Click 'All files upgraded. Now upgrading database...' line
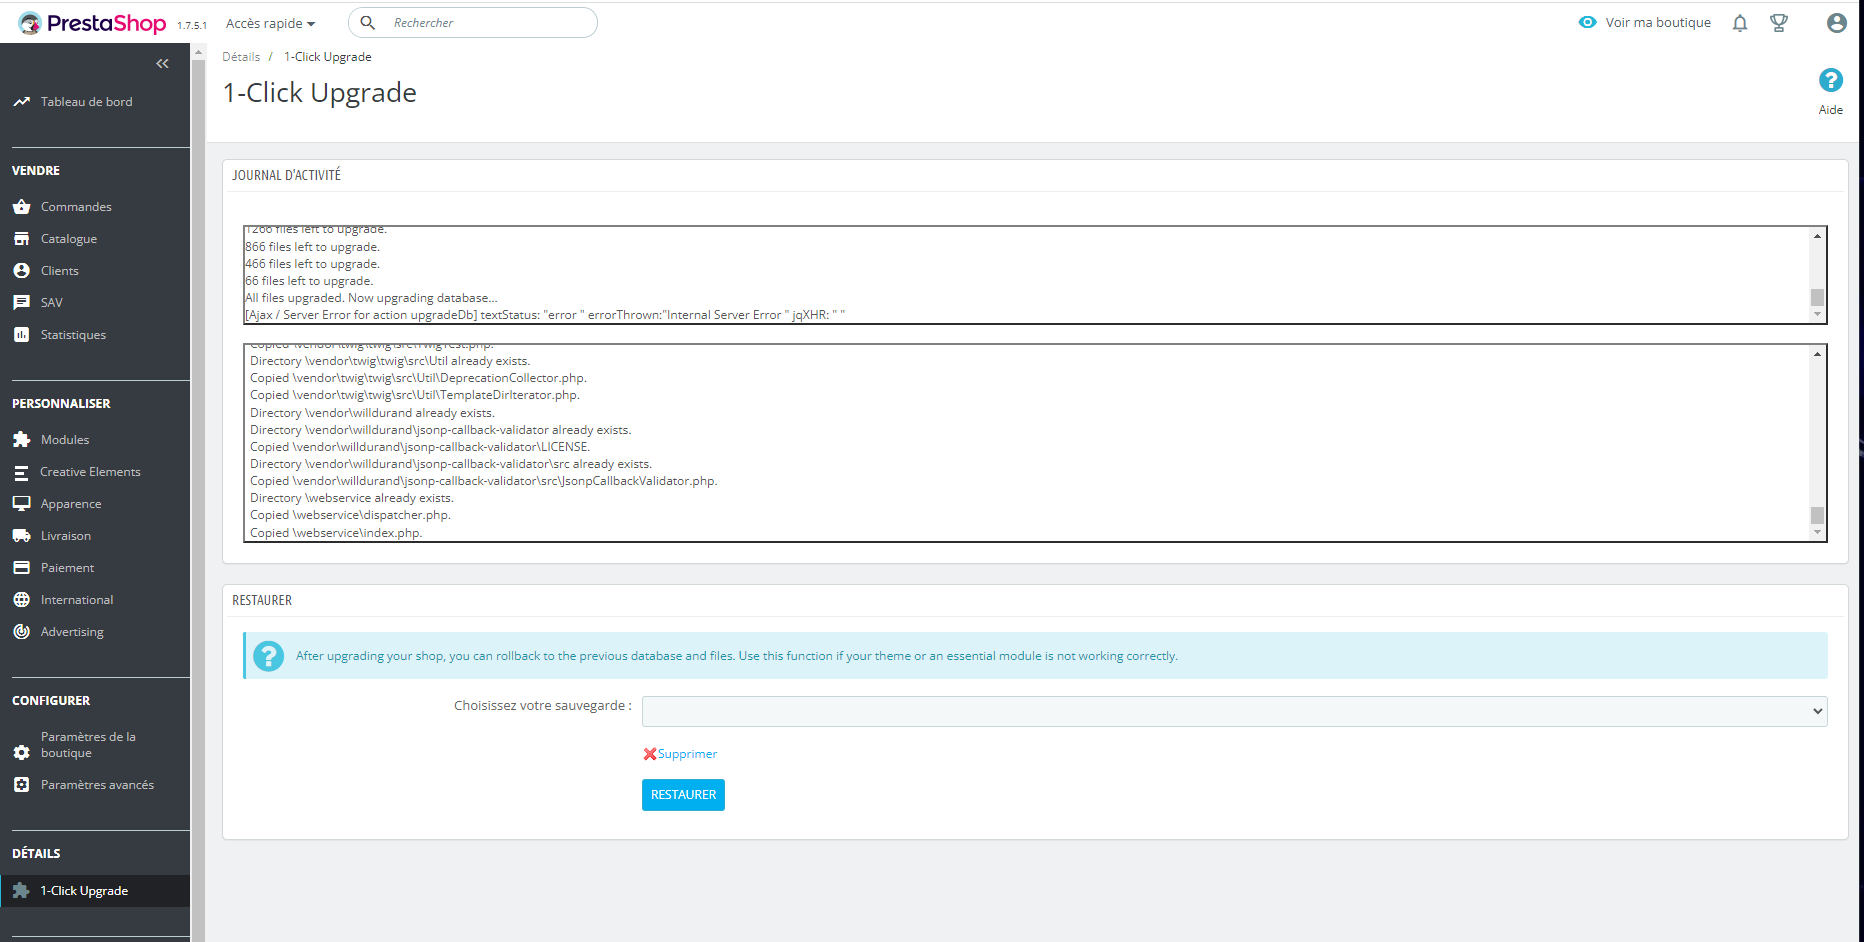Viewport: 1864px width, 942px height. click(371, 298)
